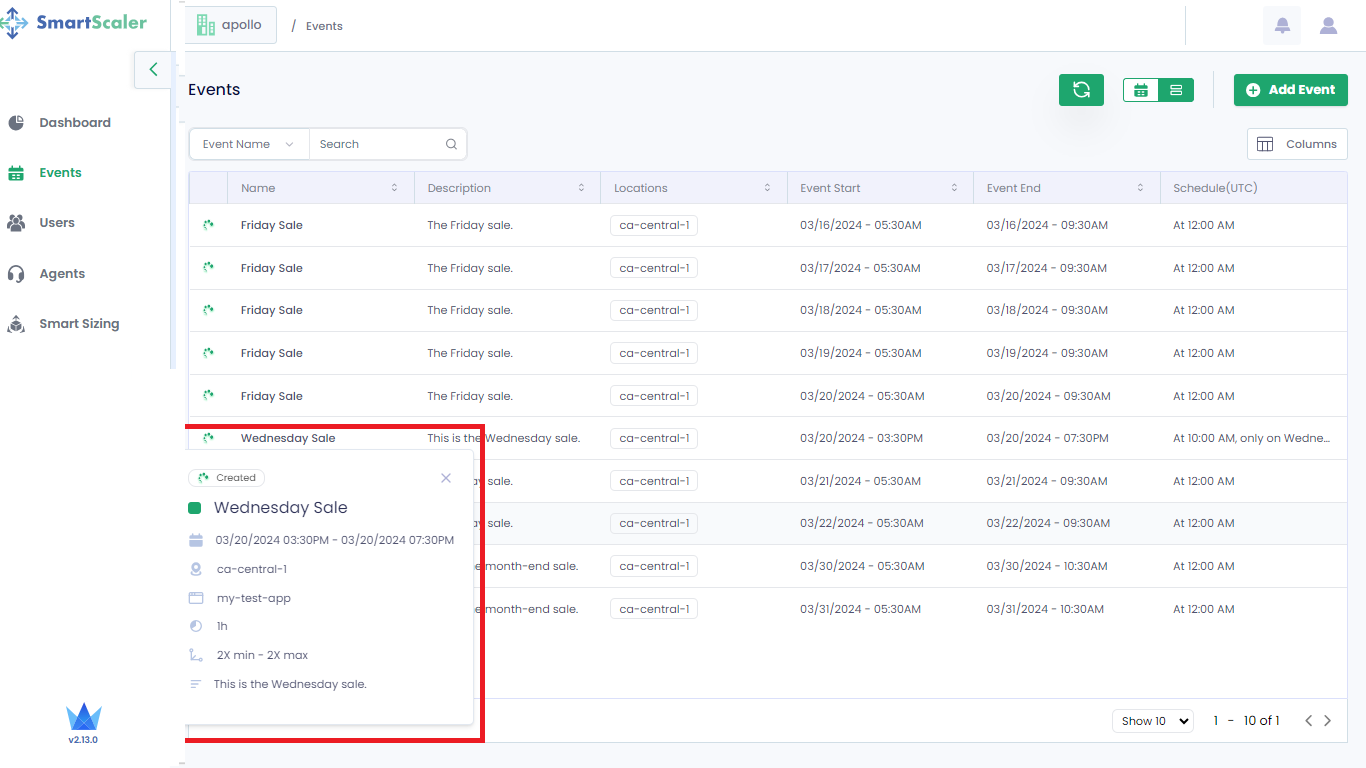Switch to list view
Screen dimensions: 1366x768
click(x=1176, y=90)
